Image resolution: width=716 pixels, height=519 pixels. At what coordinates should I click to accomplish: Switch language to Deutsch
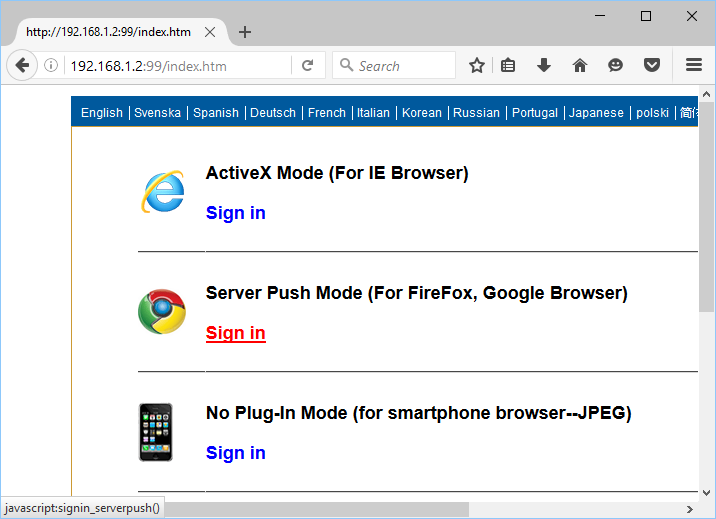(x=273, y=113)
